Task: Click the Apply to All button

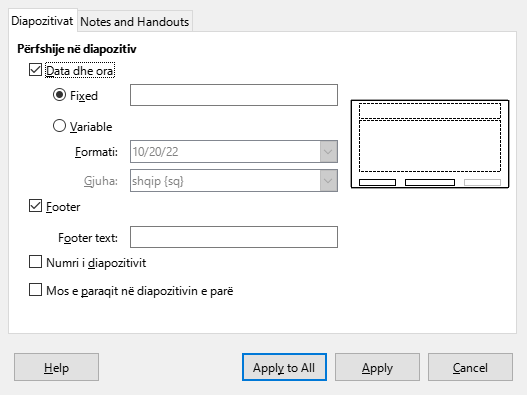Action: point(284,367)
